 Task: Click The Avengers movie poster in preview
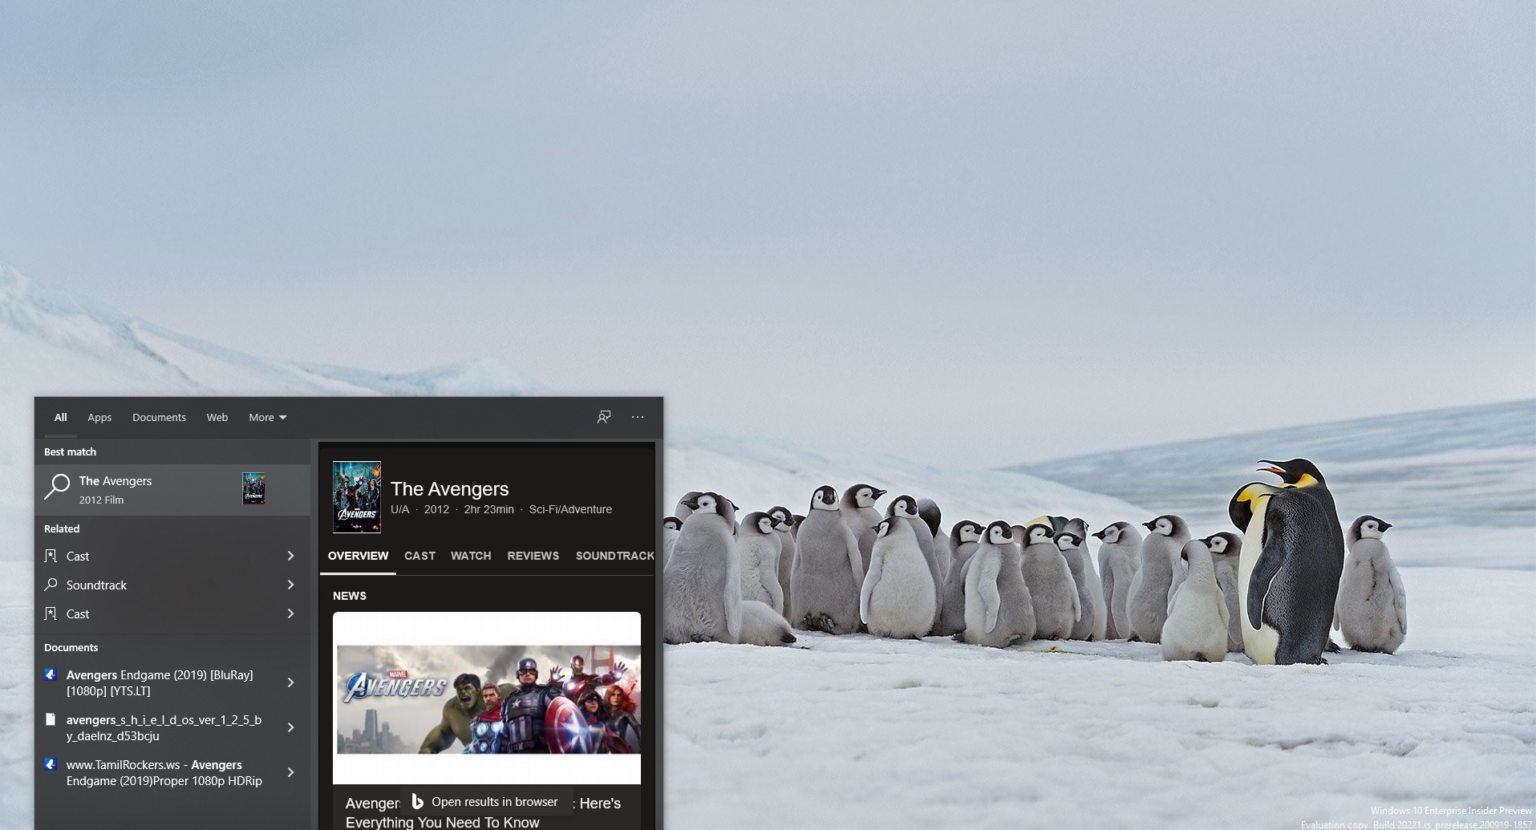coord(357,497)
